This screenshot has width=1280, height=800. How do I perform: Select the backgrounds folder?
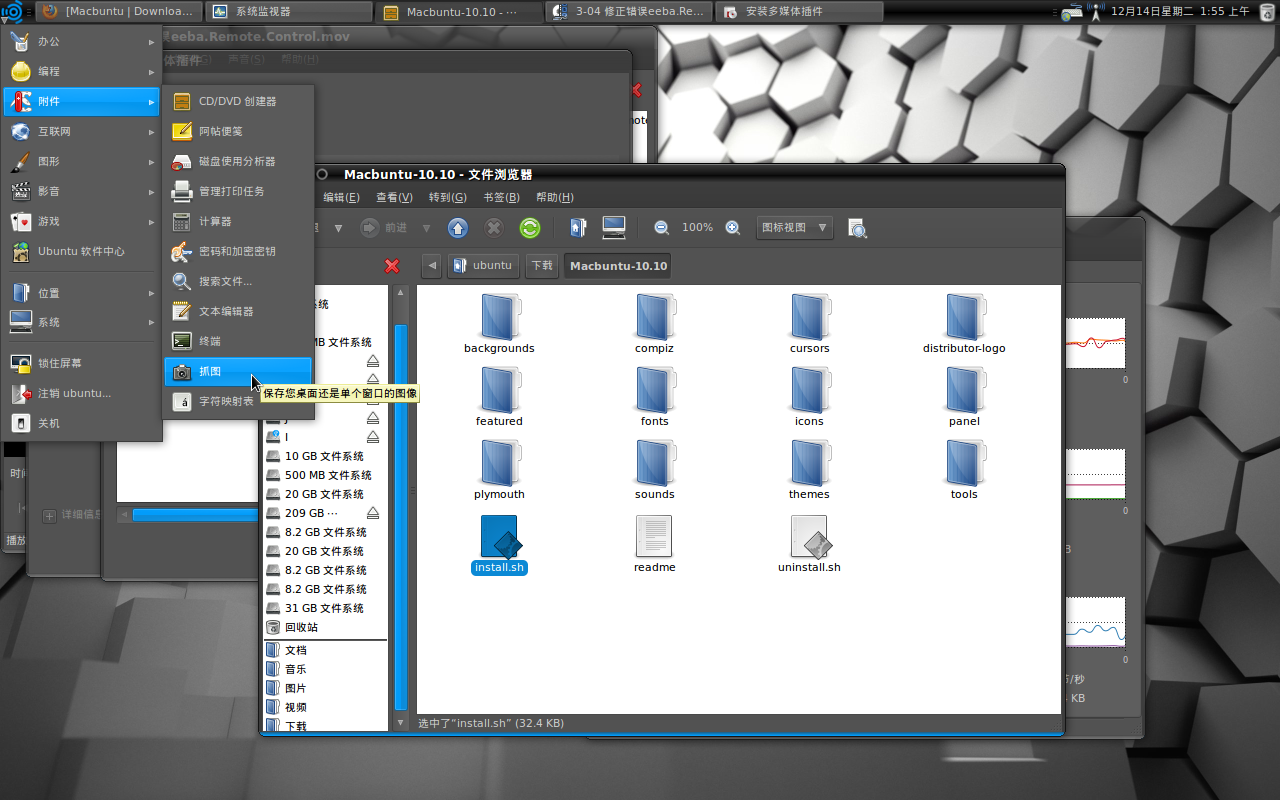point(499,324)
